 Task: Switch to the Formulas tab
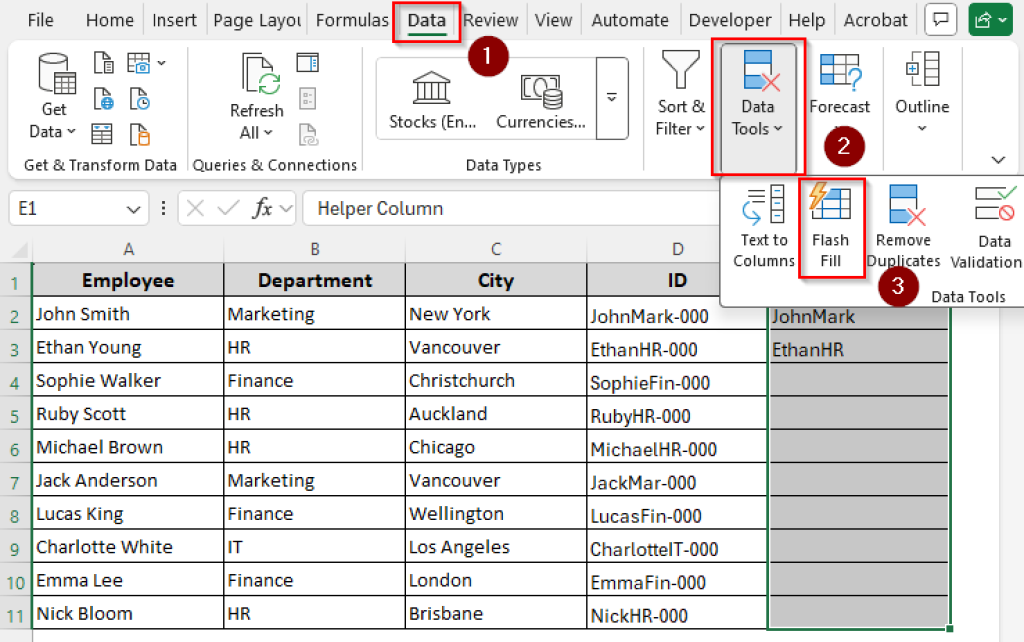tap(352, 19)
